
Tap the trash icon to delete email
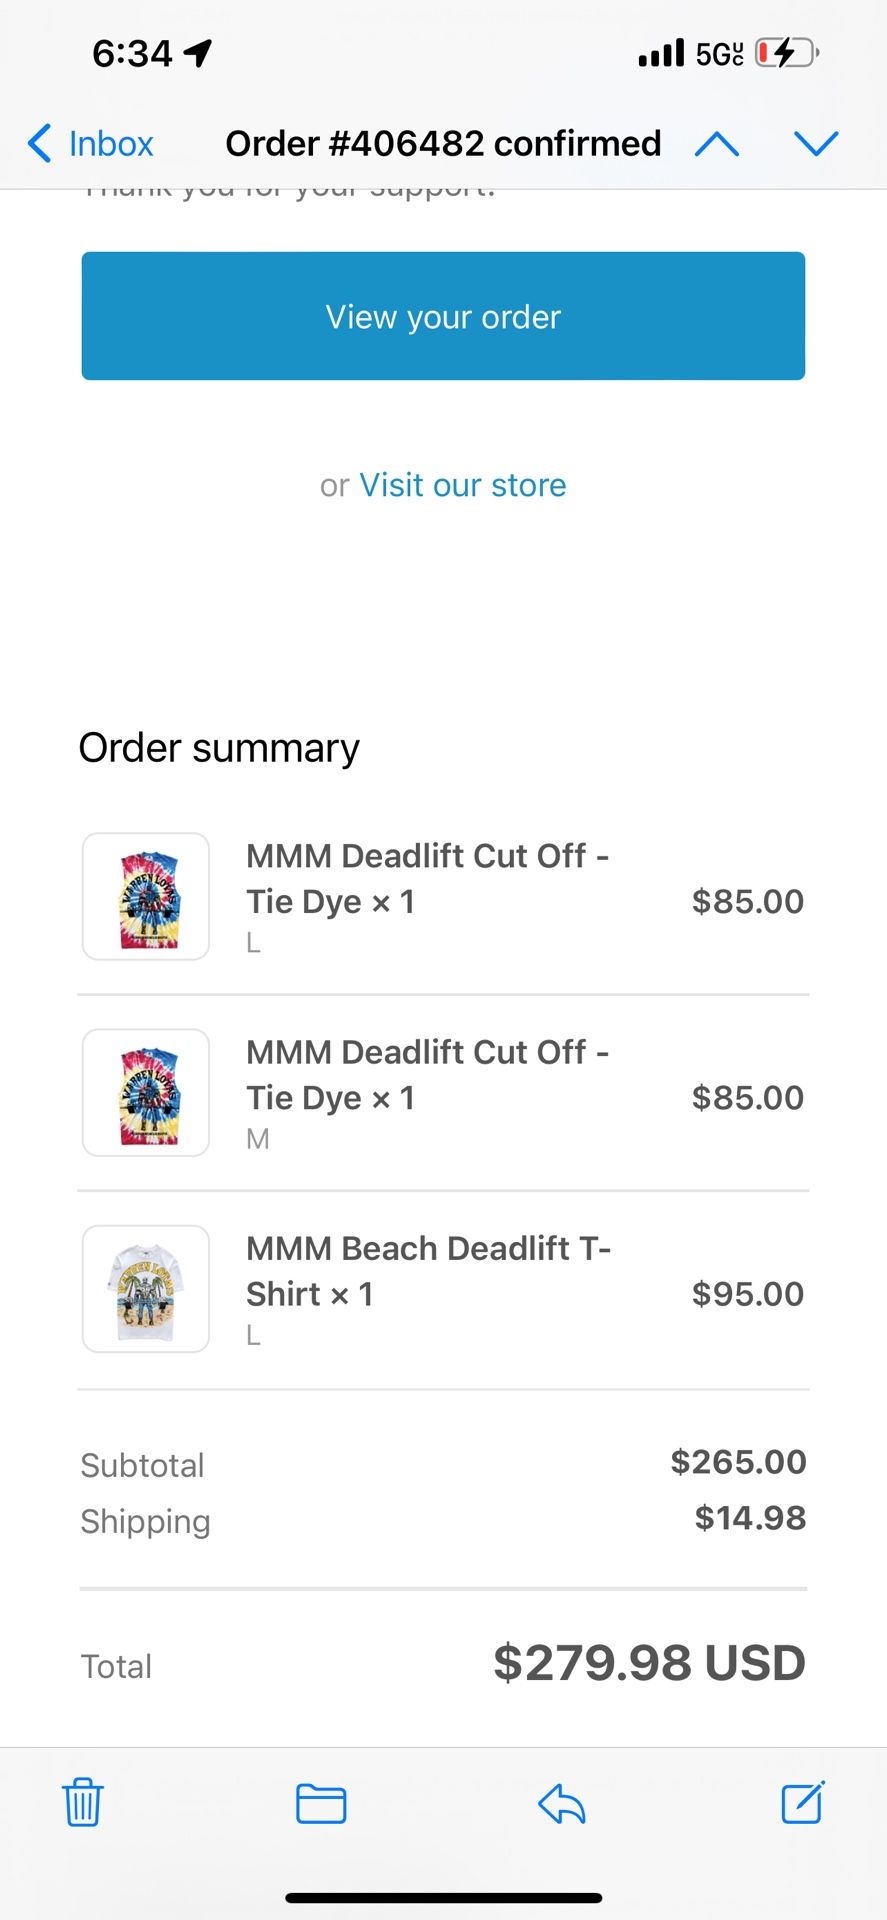pos(83,1802)
